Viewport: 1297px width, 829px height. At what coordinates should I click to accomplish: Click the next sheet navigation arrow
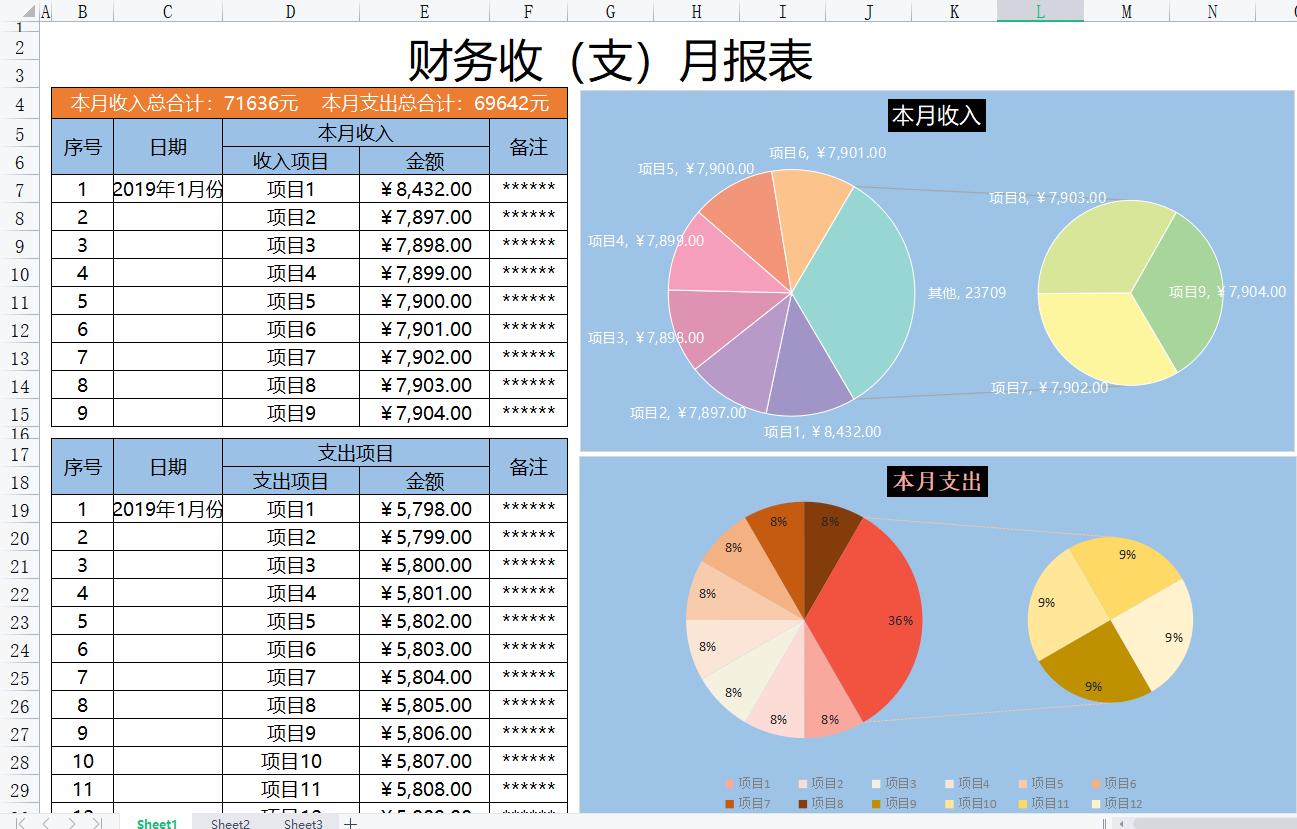[73, 823]
